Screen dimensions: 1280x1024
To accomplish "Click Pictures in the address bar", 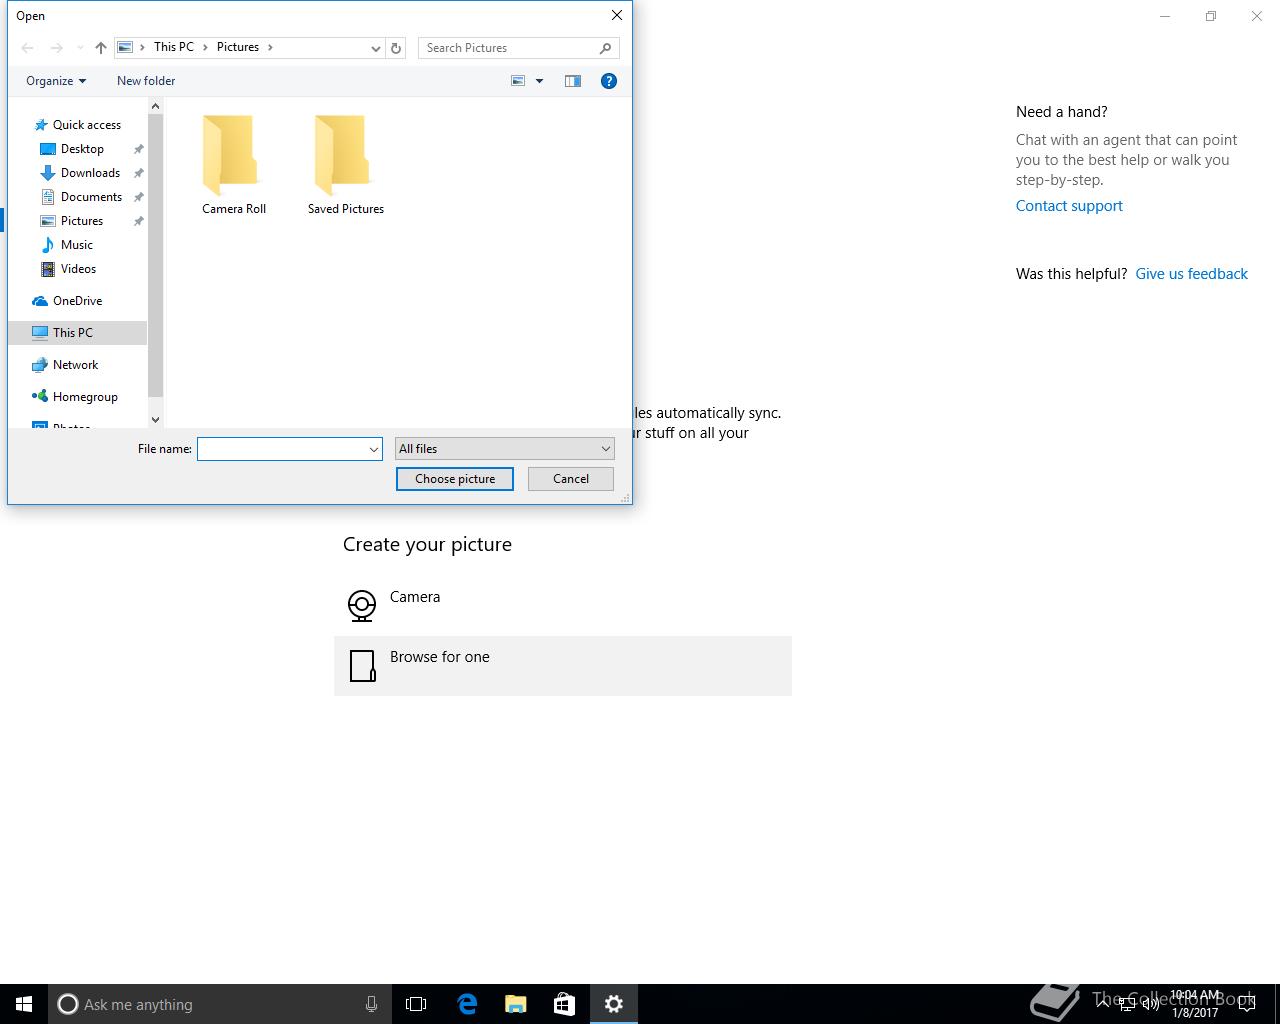I will click(238, 47).
